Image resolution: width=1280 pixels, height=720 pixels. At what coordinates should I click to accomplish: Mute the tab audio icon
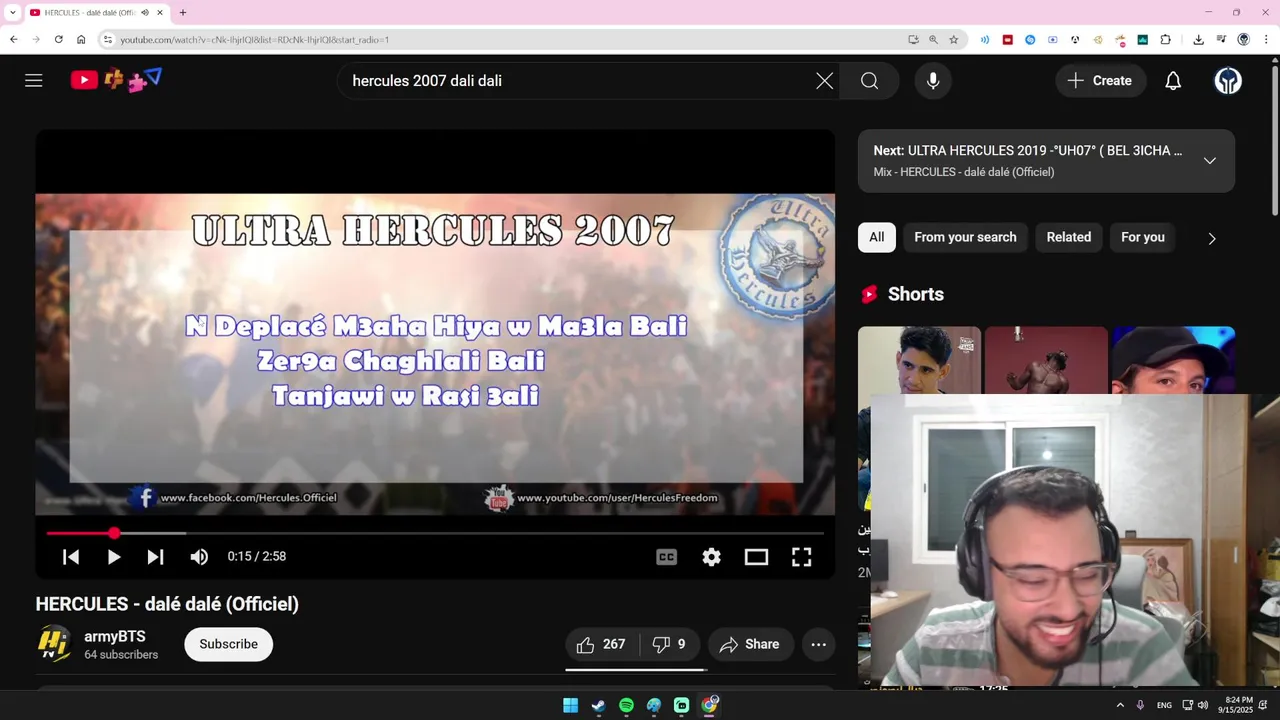[145, 13]
